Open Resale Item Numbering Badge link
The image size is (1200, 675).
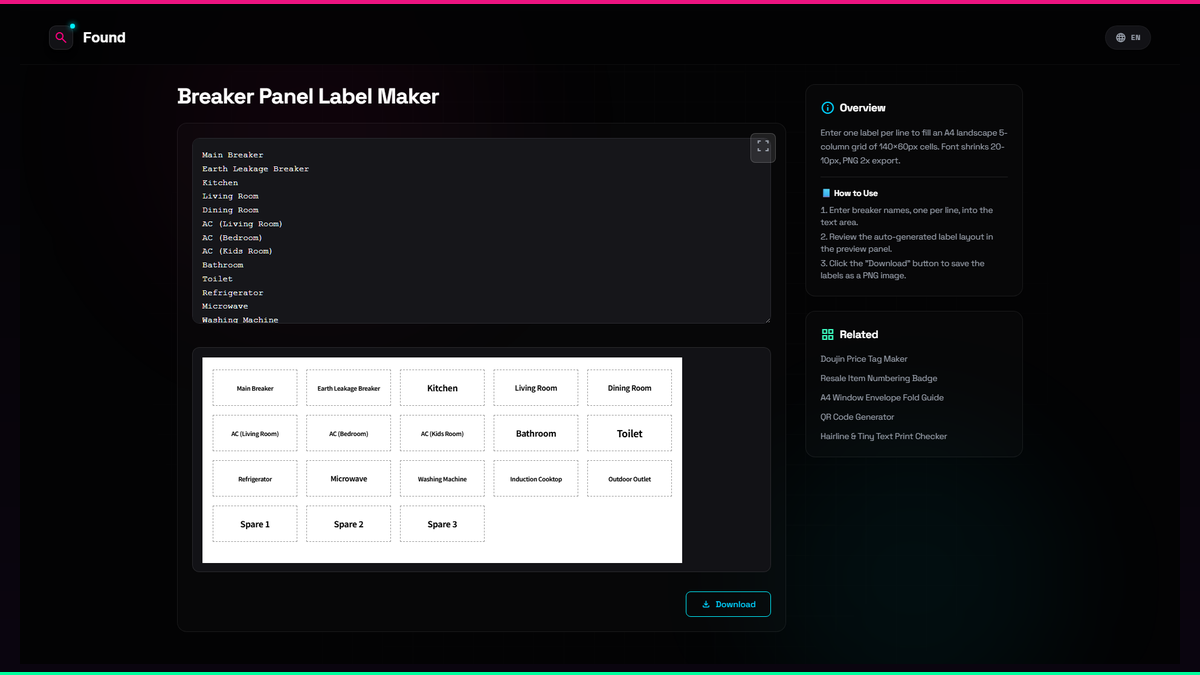(879, 378)
